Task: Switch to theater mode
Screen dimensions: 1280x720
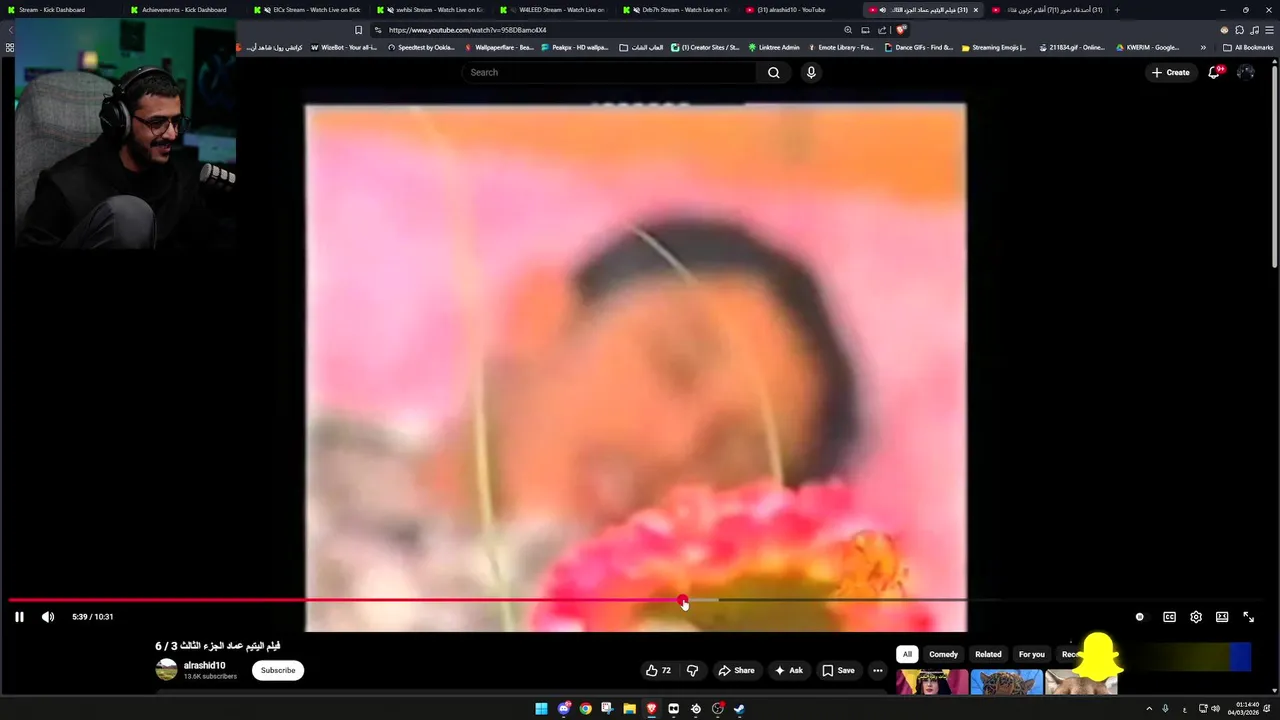Action: (x=1222, y=617)
